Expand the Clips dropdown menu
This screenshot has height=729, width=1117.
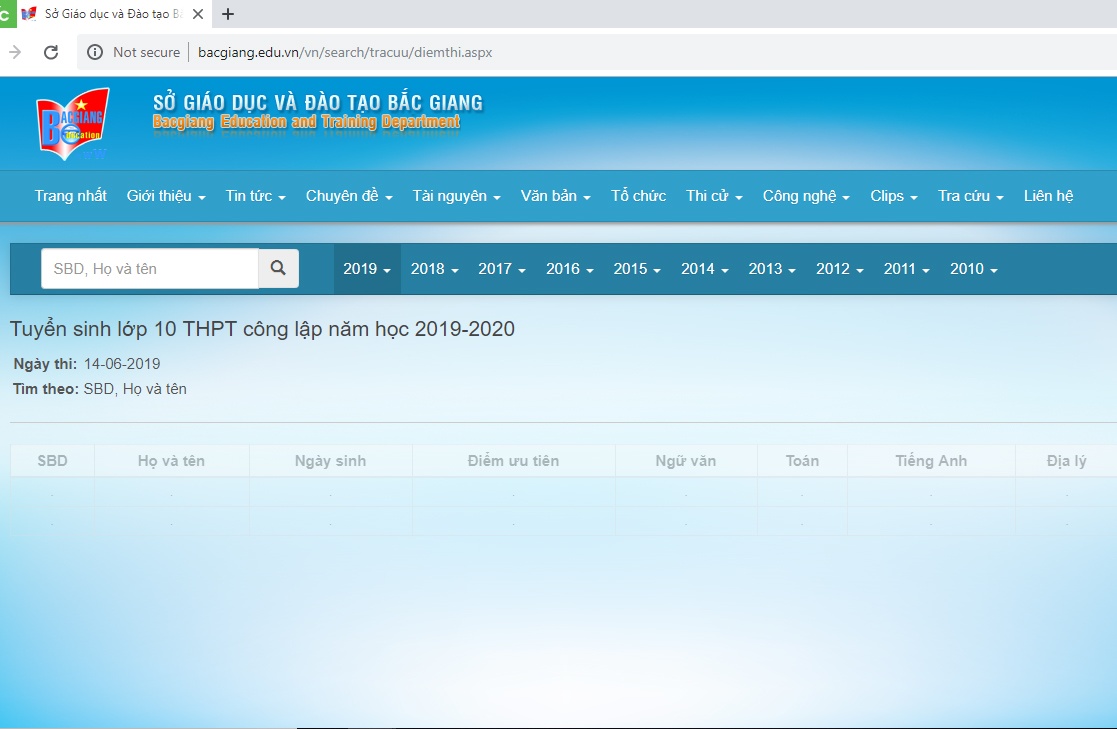[x=892, y=195]
